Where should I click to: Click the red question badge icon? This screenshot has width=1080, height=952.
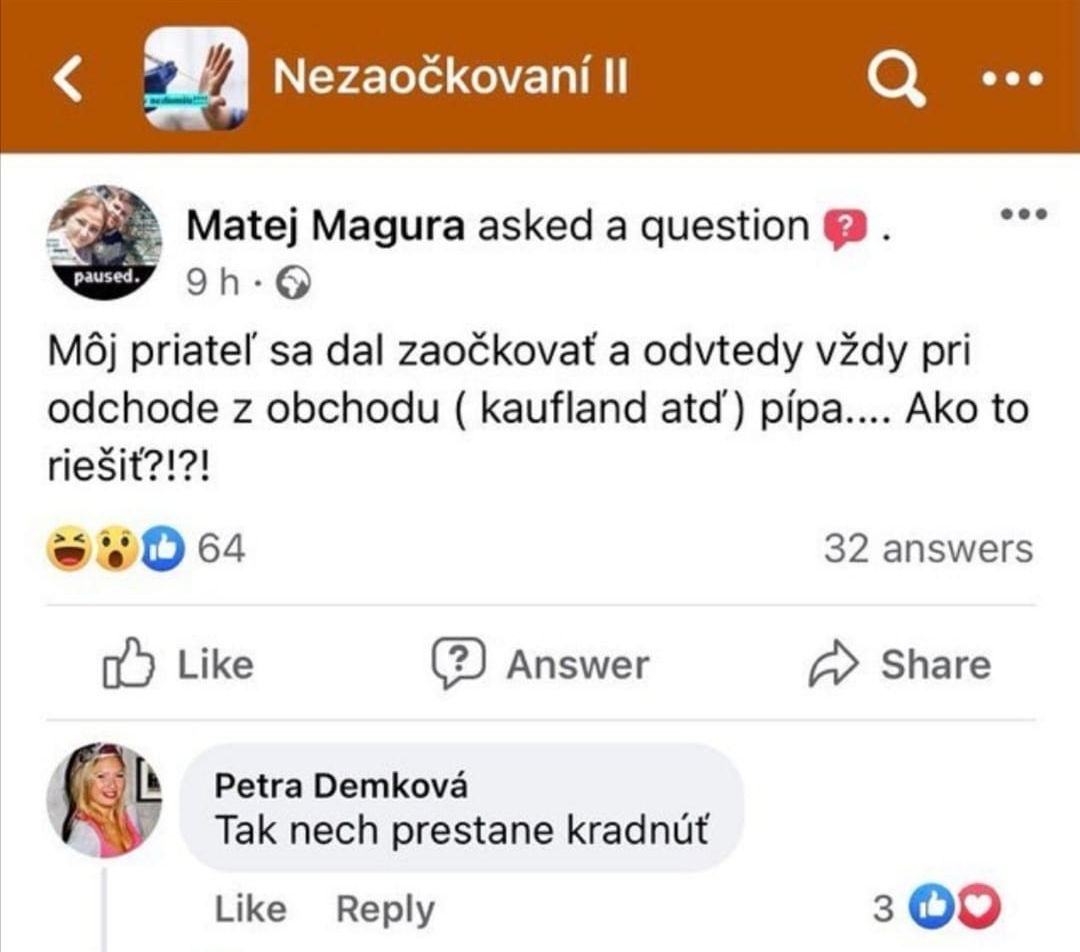pyautogui.click(x=845, y=230)
